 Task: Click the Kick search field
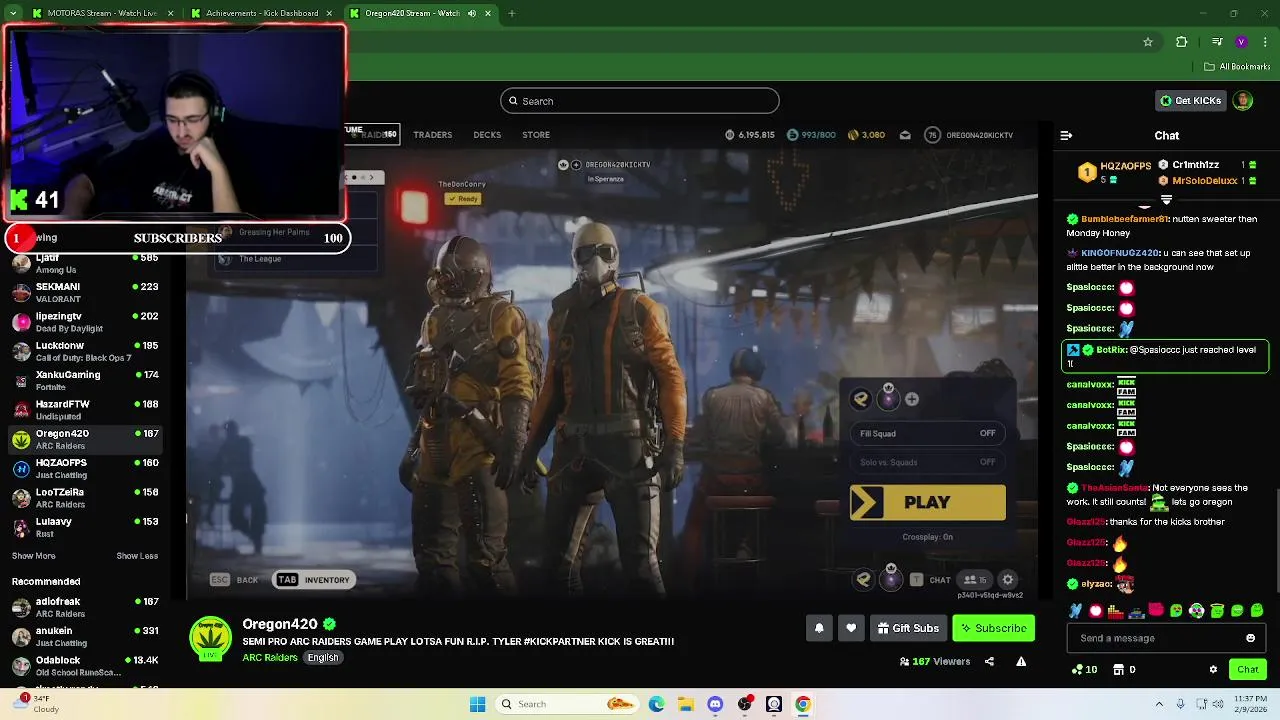640,101
